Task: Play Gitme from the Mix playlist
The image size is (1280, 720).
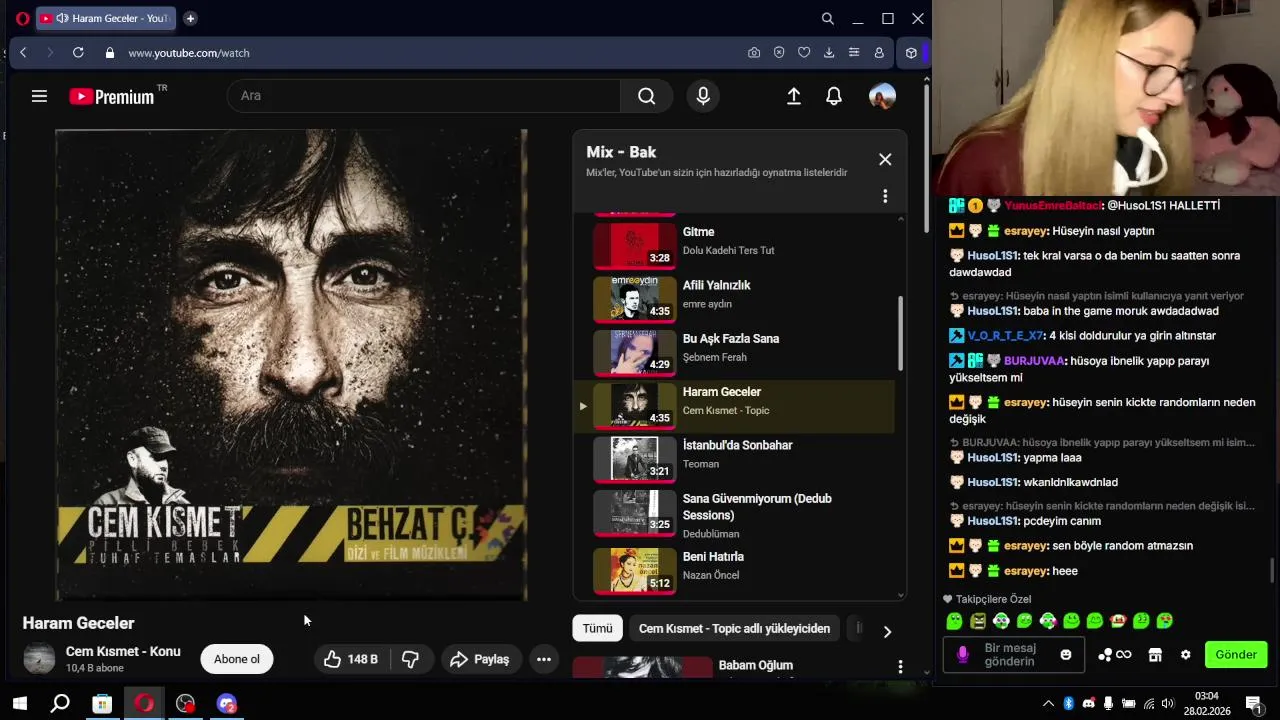Action: (x=735, y=245)
